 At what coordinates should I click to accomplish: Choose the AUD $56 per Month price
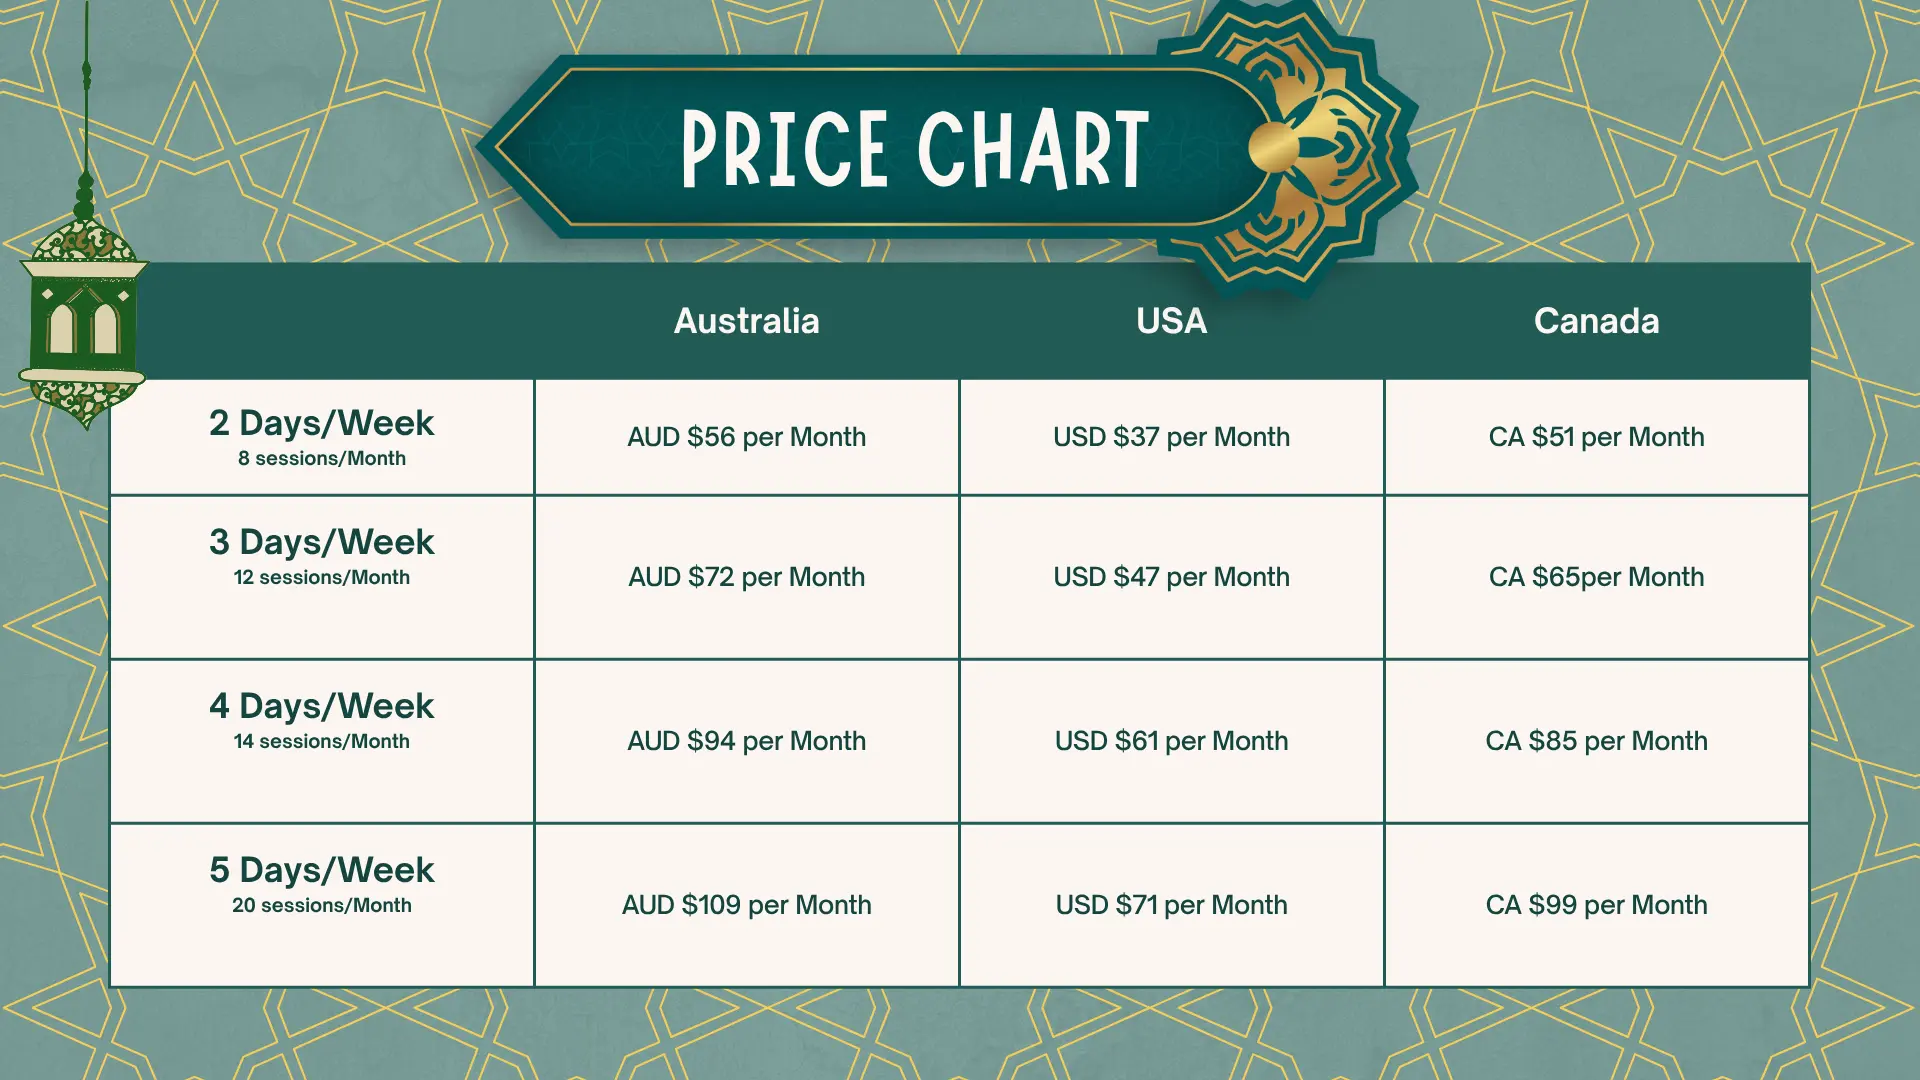(746, 437)
